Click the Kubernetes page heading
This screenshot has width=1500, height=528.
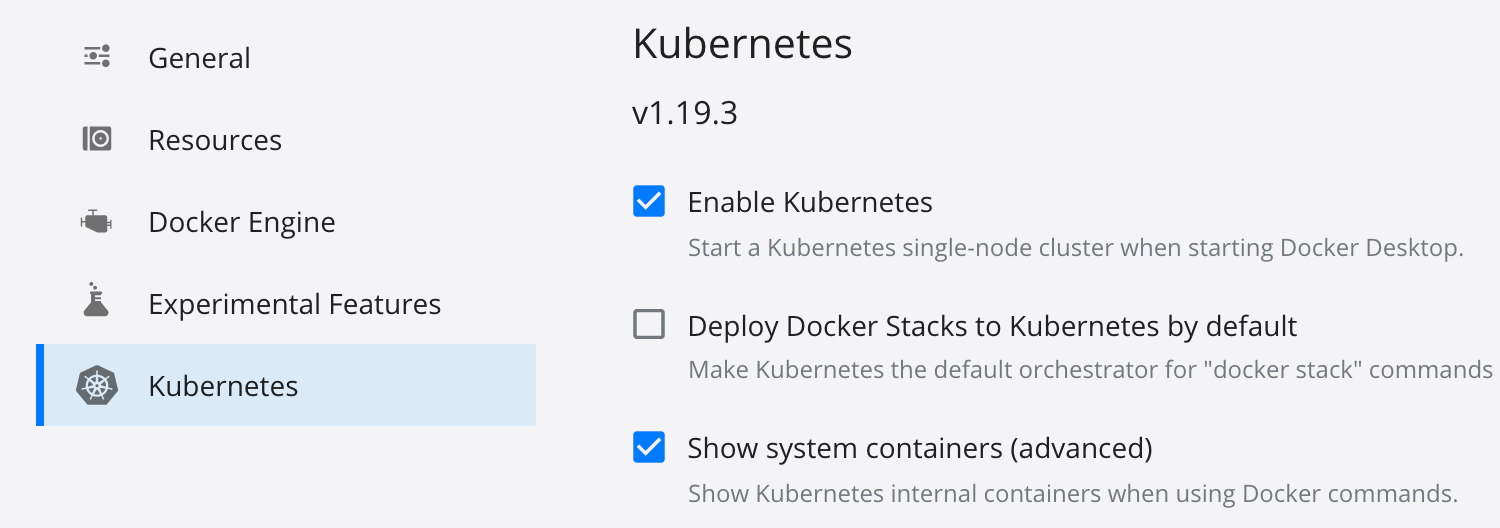click(742, 45)
